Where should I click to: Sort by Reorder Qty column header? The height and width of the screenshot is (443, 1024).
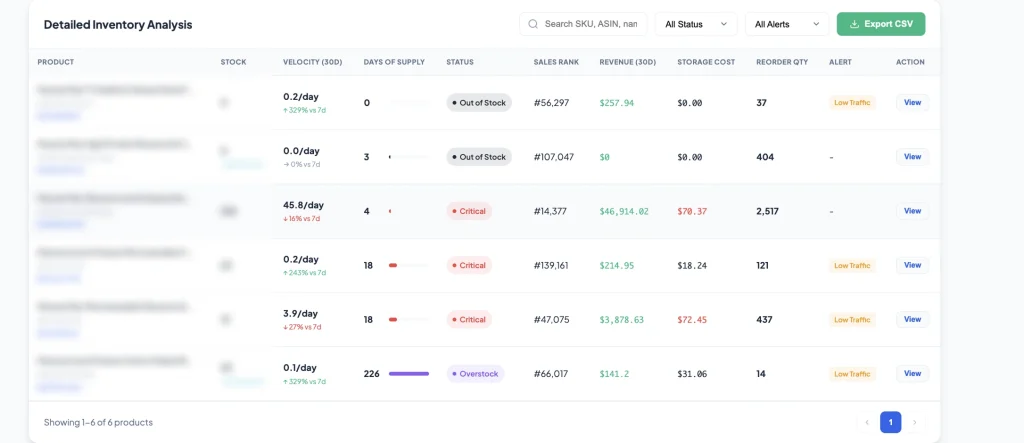coord(782,62)
